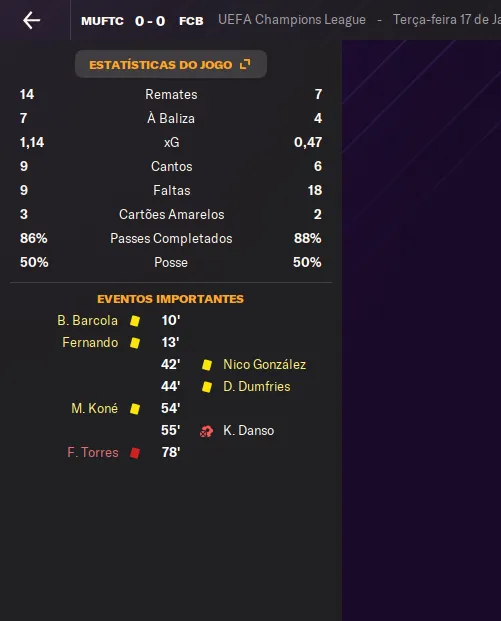Viewport: 501px width, 621px height.
Task: Click B. Barcola's yellow card icon
Action: tap(135, 320)
